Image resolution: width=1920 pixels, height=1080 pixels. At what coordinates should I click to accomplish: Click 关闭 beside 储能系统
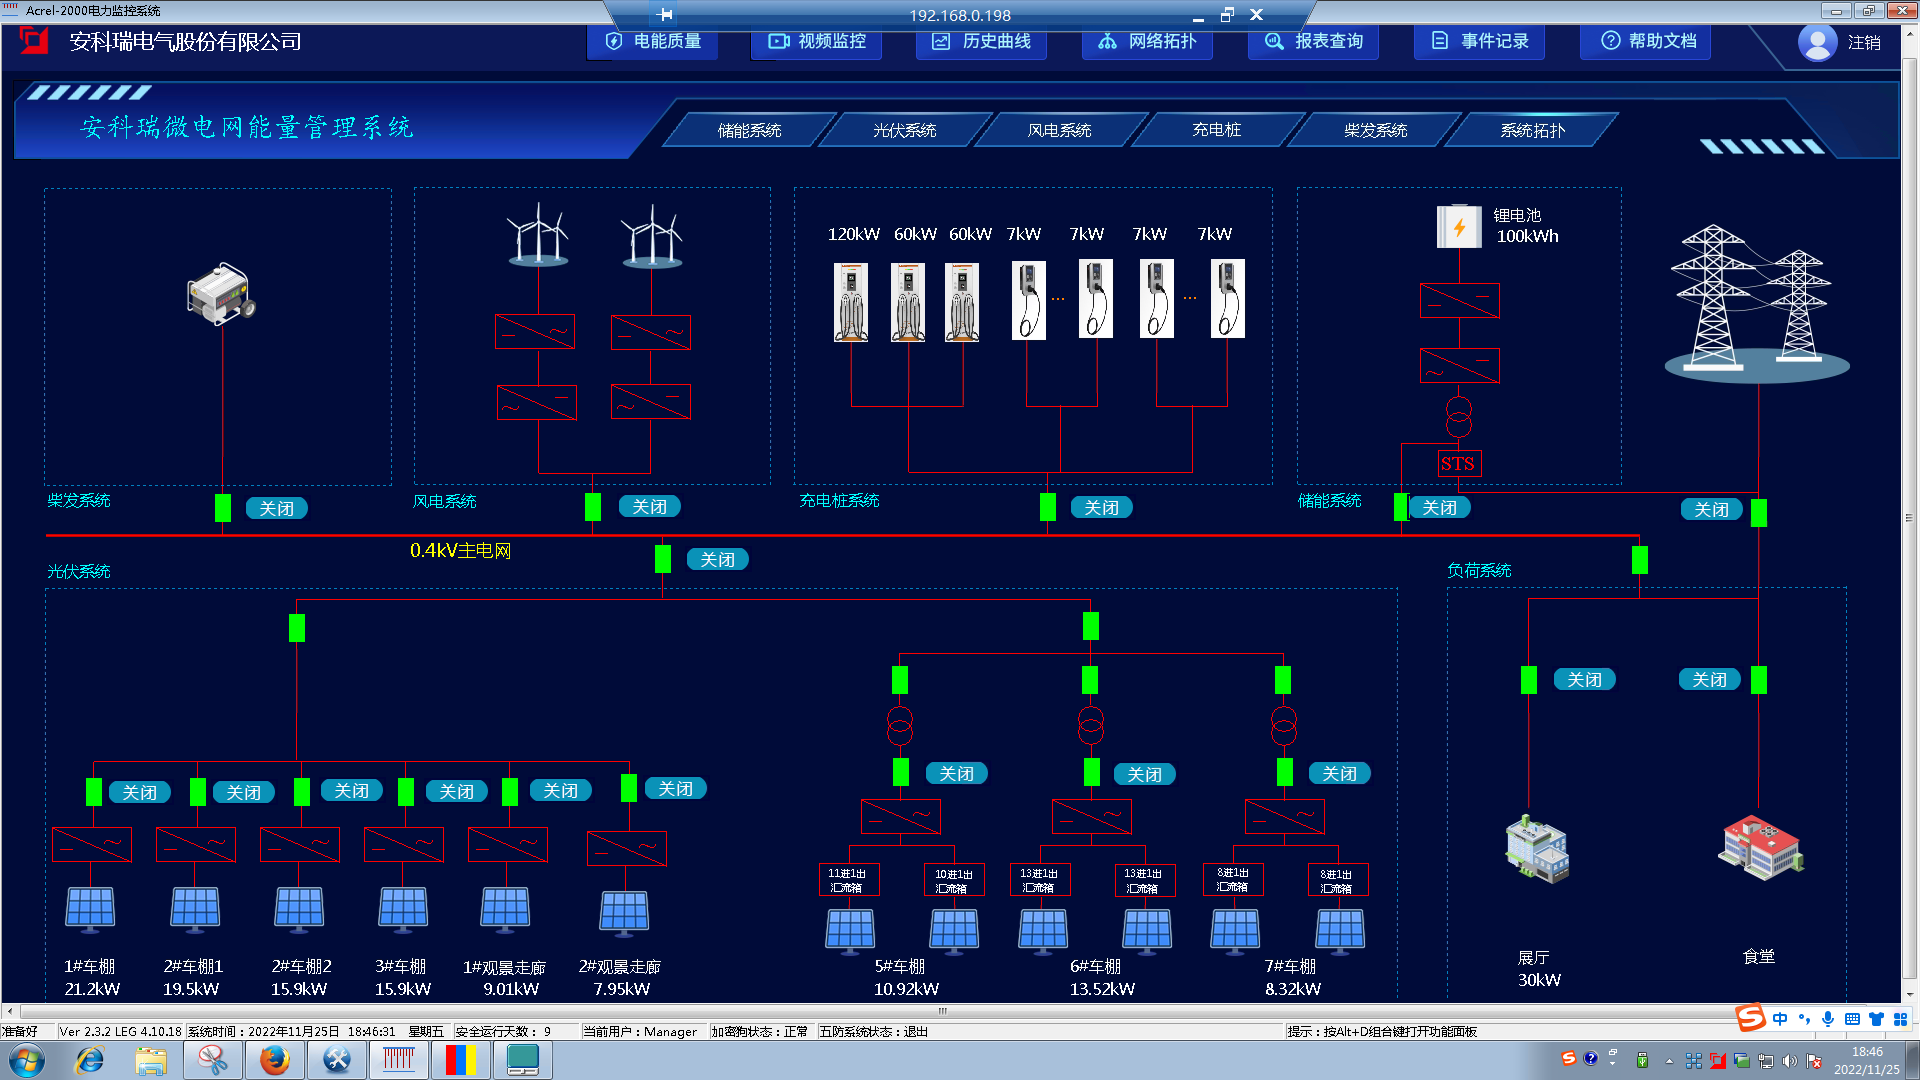tap(1438, 507)
